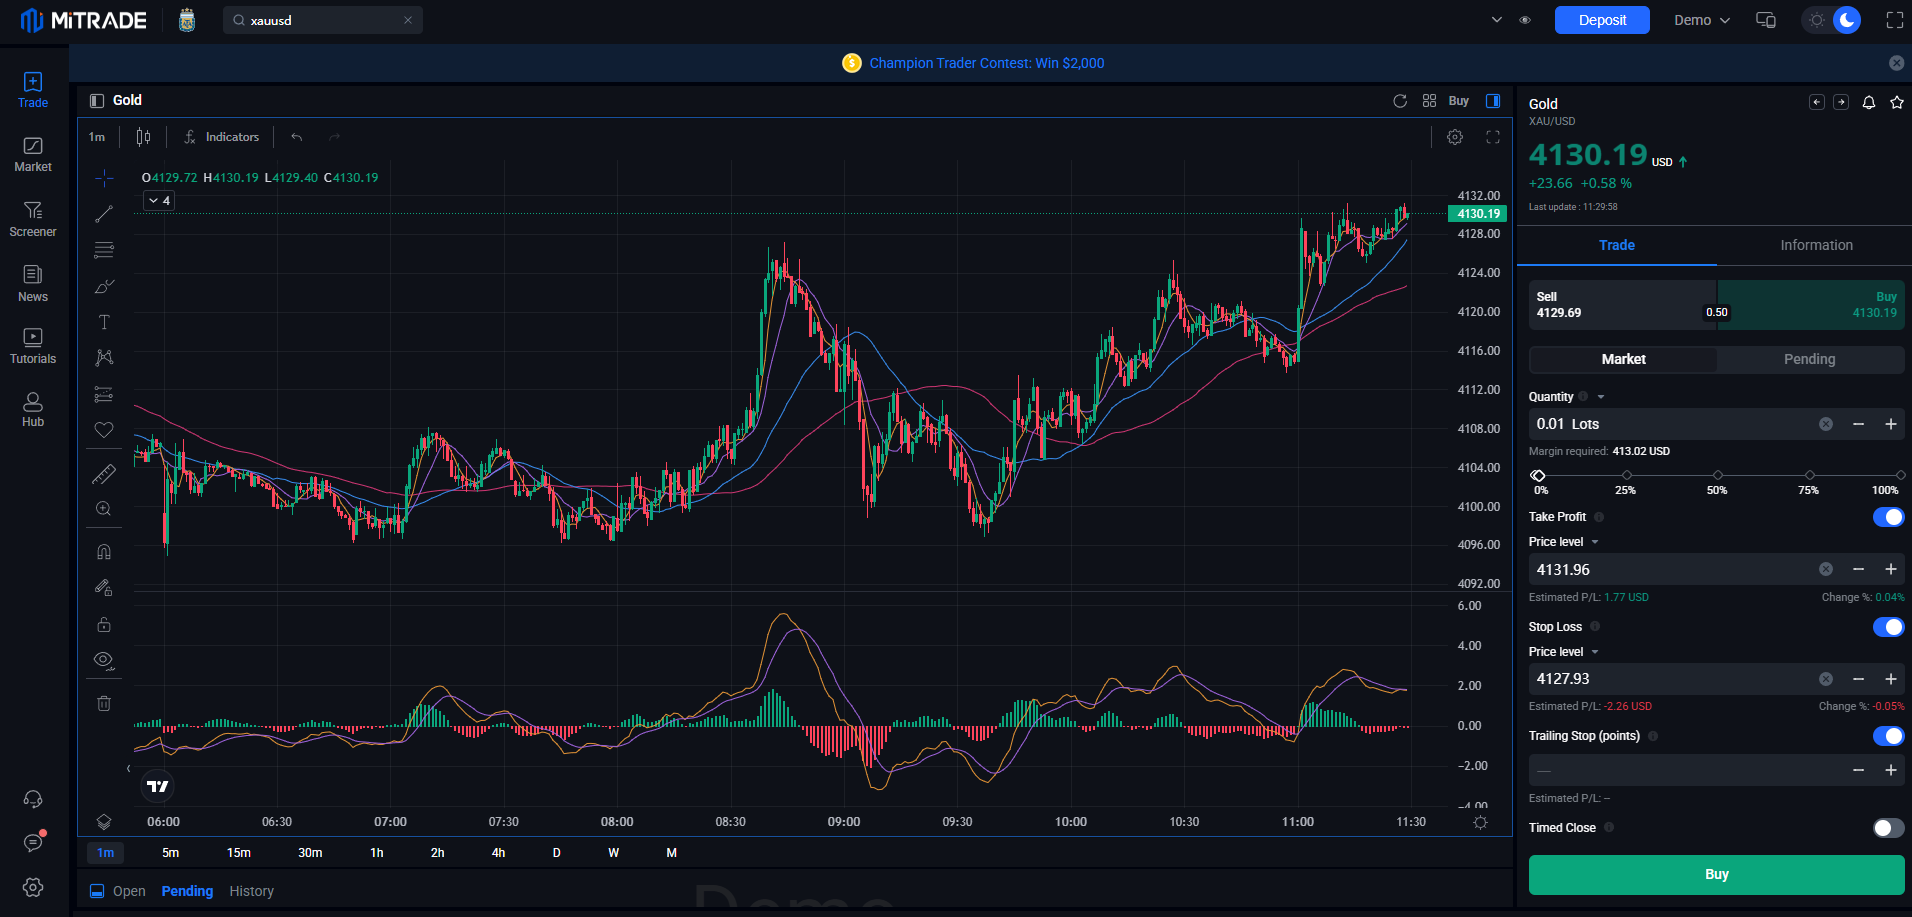Lock all drawing tools
This screenshot has width=1912, height=917.
104,624
